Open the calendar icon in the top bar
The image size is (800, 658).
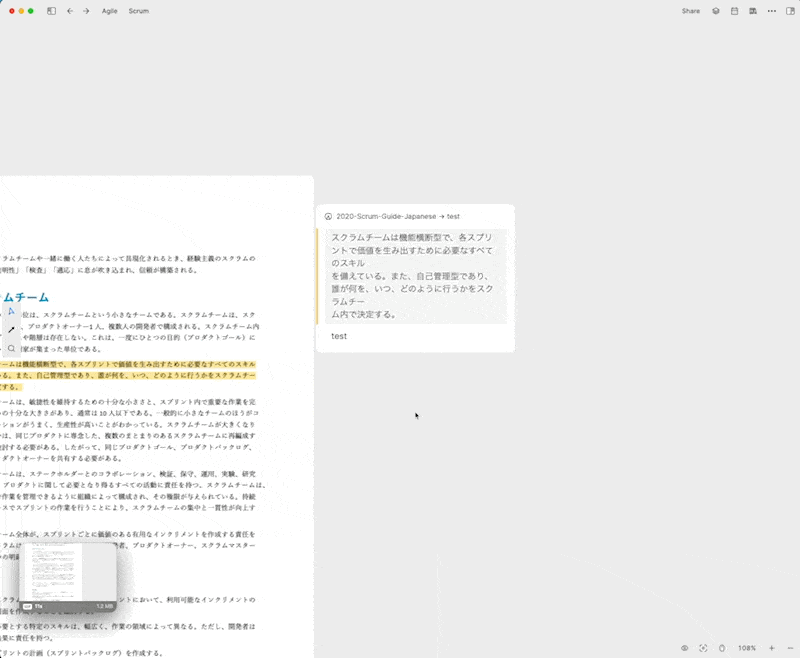tap(734, 11)
